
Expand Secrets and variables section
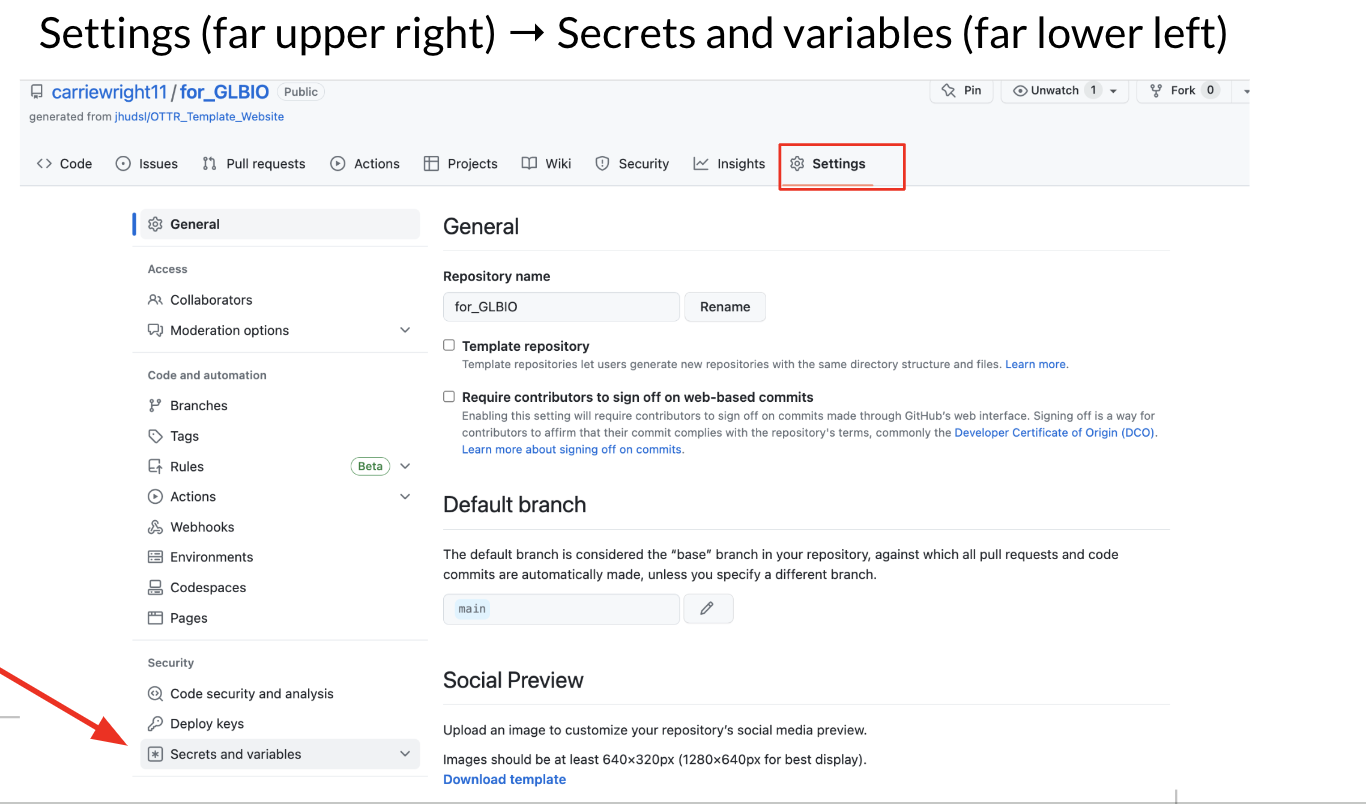[x=405, y=754]
